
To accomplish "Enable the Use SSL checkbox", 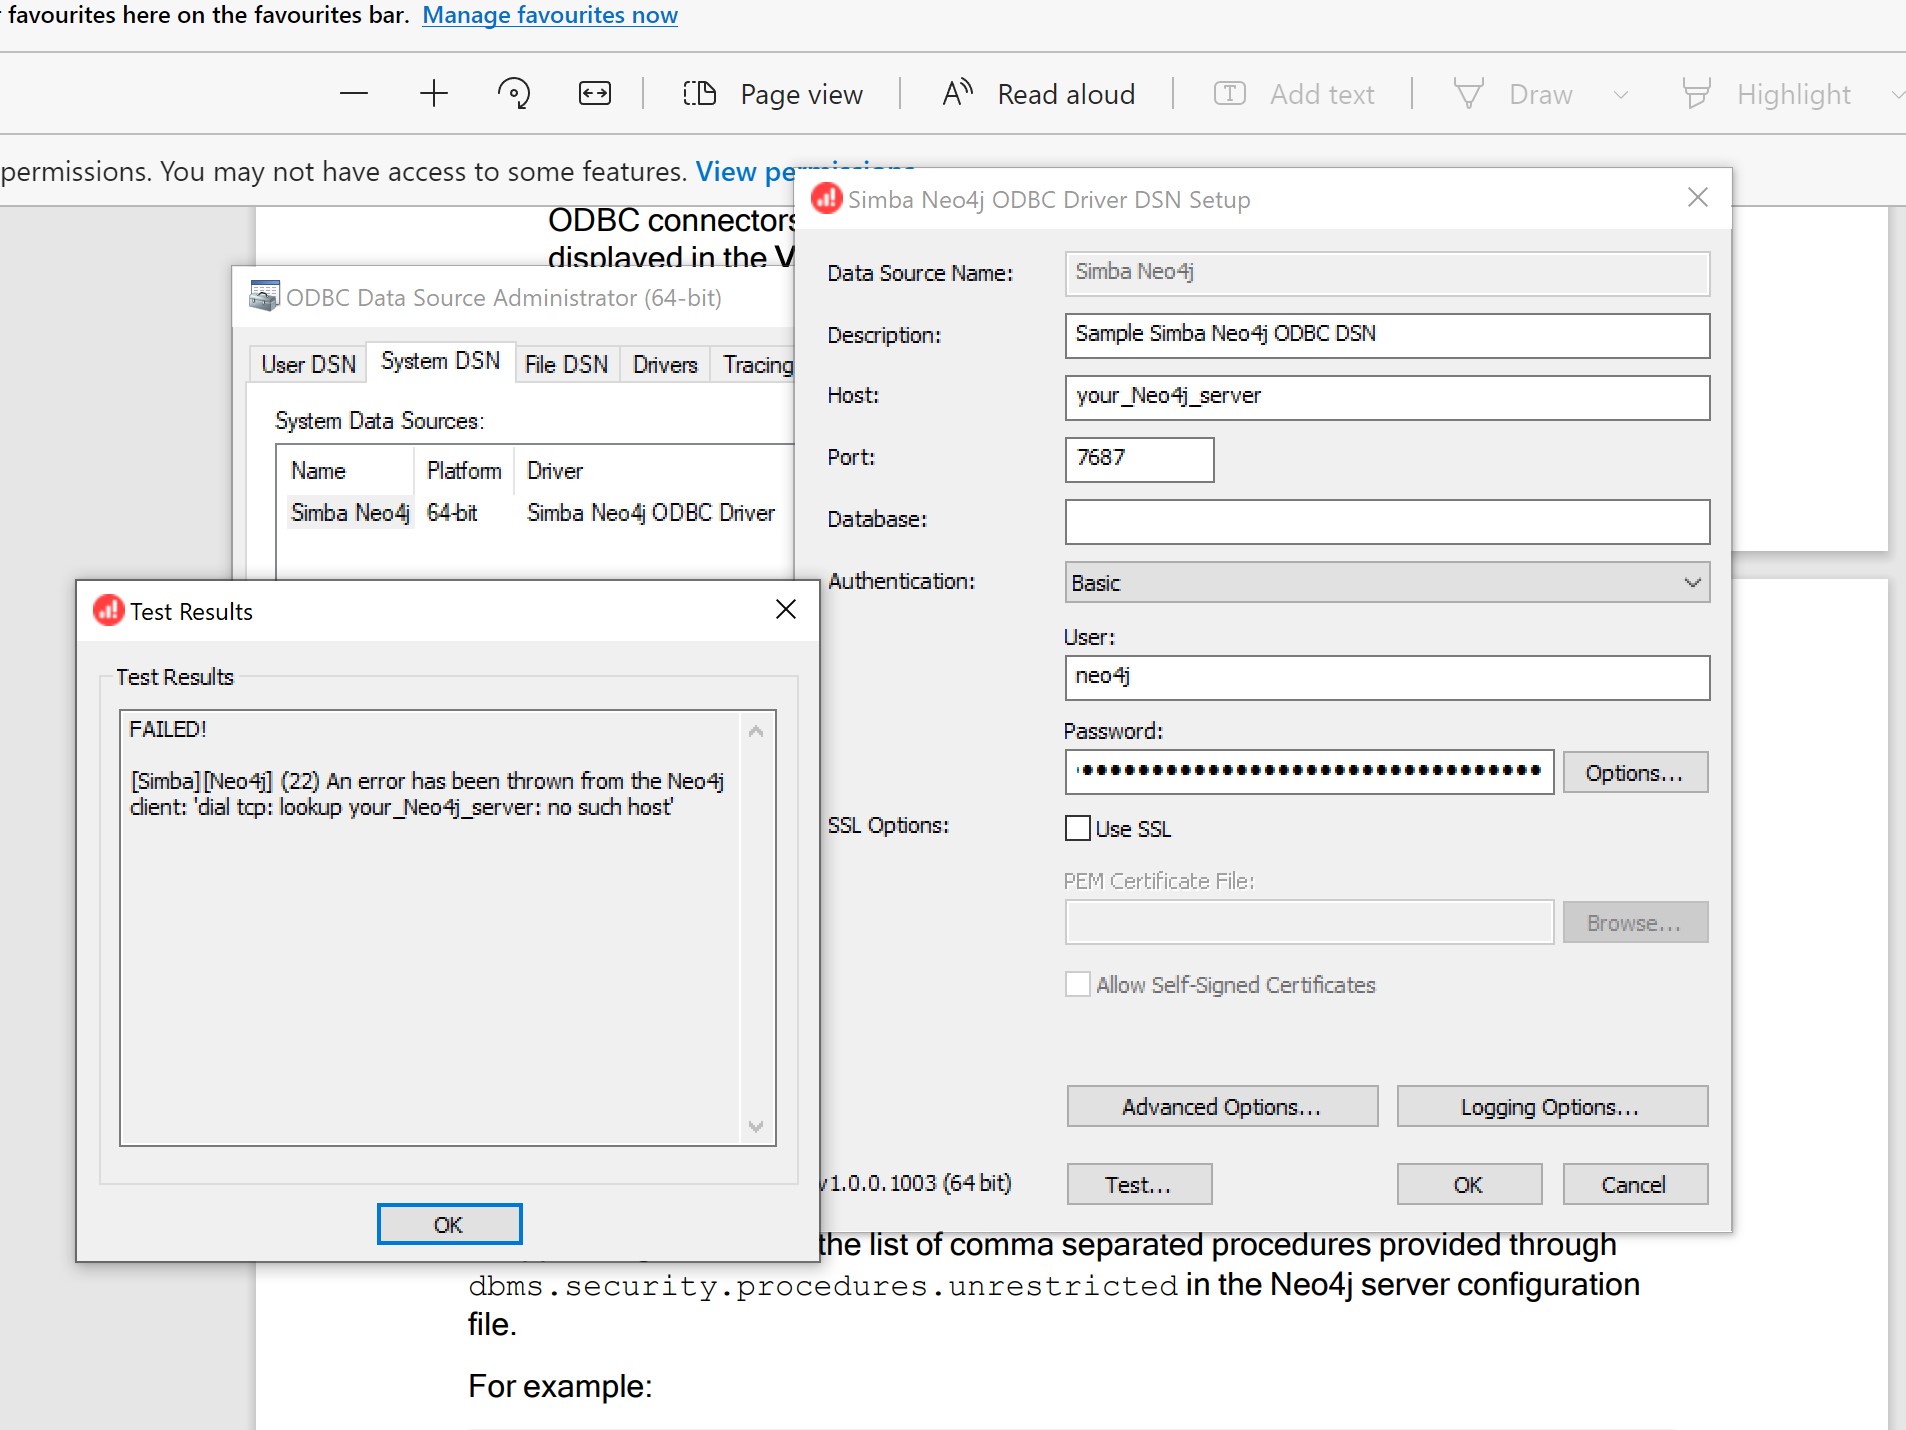I will [1078, 828].
